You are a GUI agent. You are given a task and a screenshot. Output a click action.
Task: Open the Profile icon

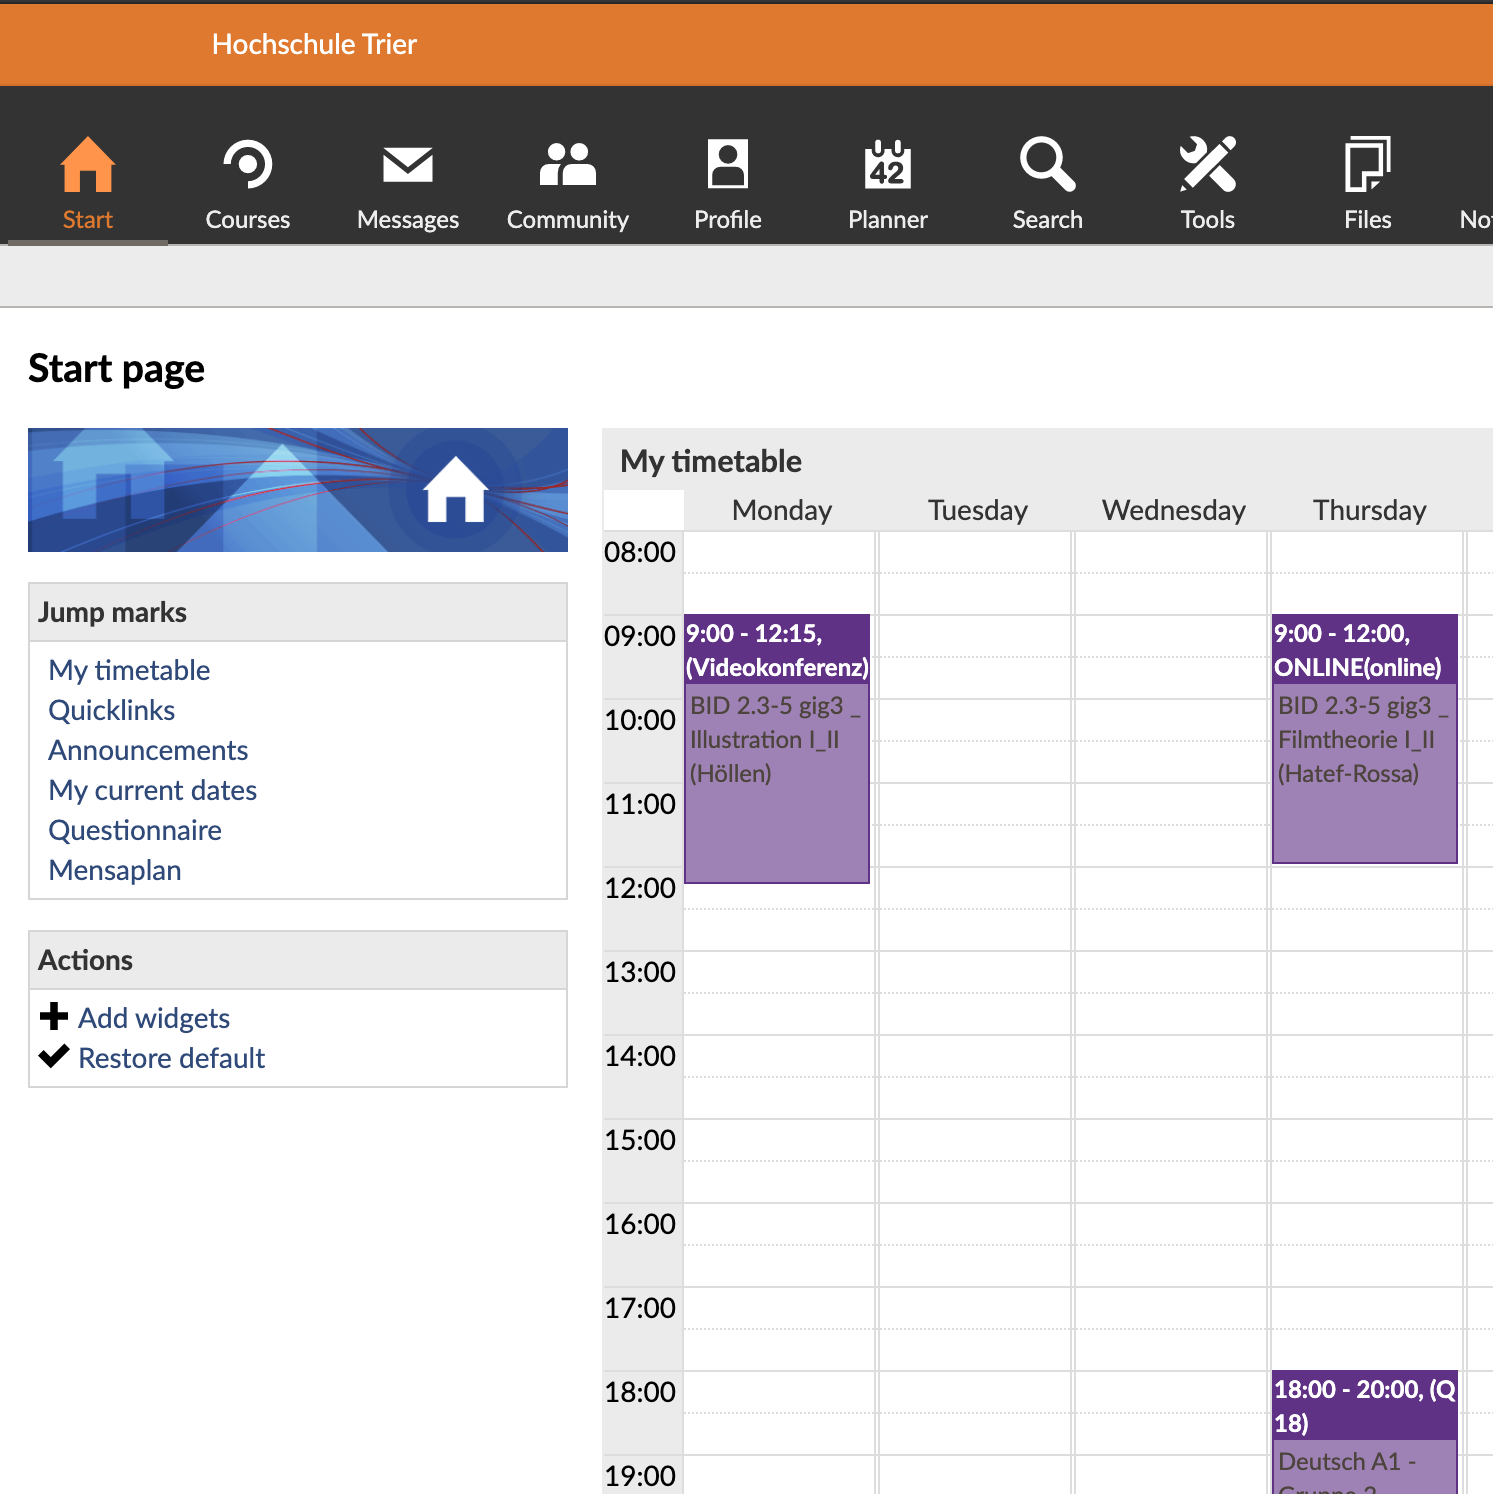(727, 165)
